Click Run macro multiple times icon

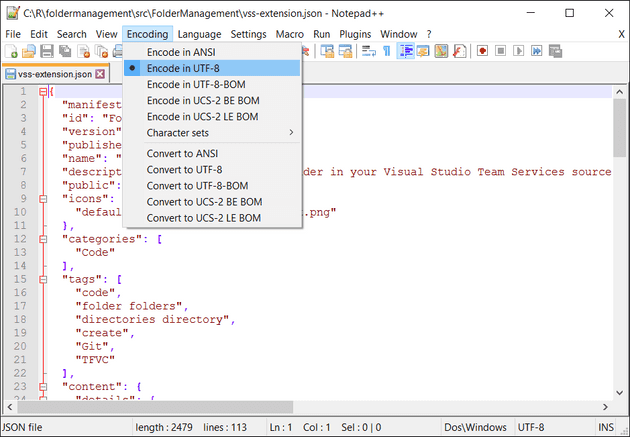click(537, 51)
